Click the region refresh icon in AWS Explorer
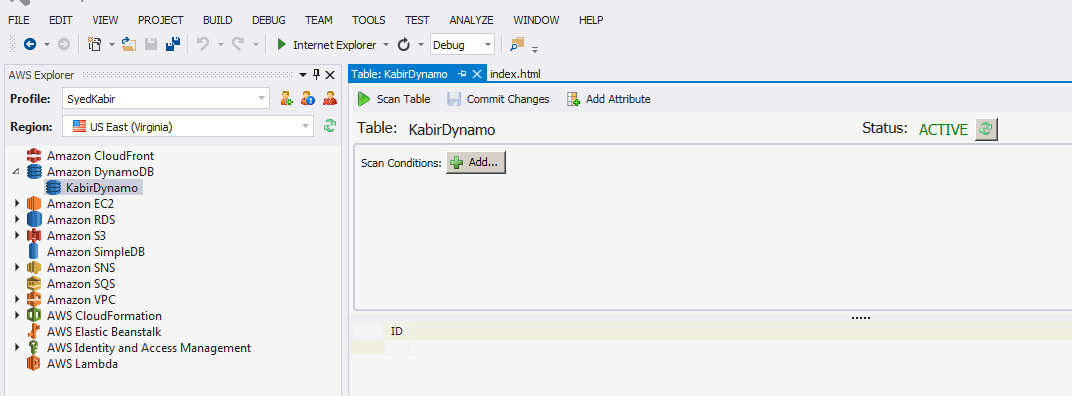 (330, 125)
